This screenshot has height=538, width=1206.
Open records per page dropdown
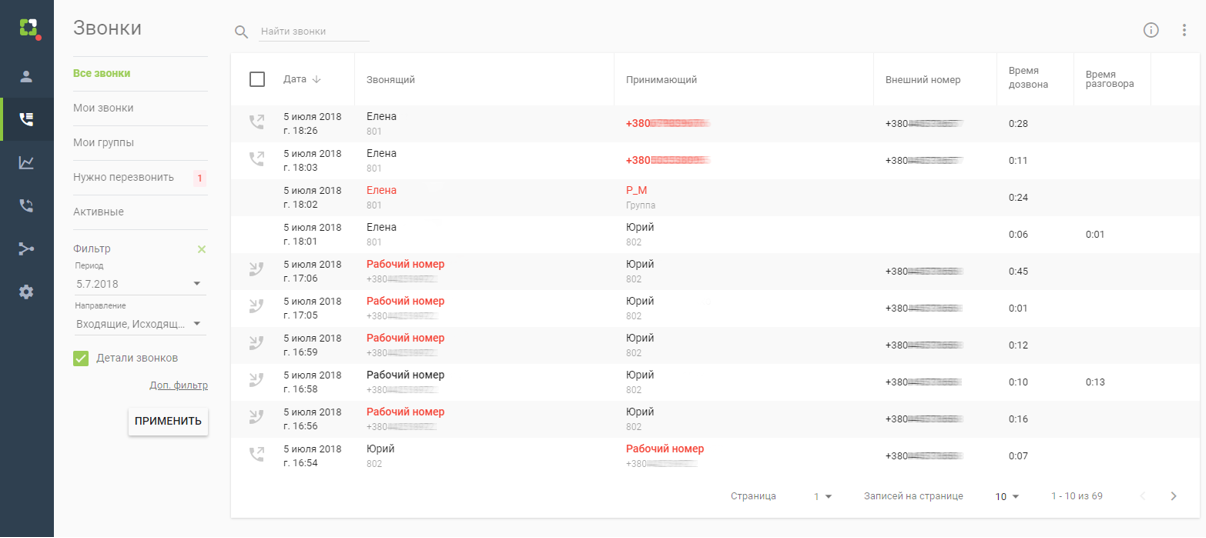[1007, 496]
